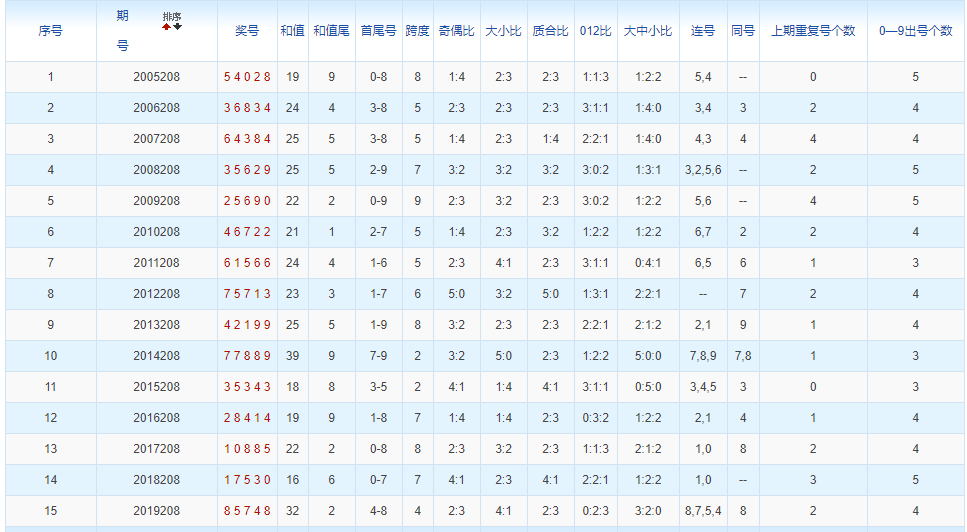This screenshot has width=967, height=532.
Task: Click the 连号 column header
Action: tap(703, 31)
